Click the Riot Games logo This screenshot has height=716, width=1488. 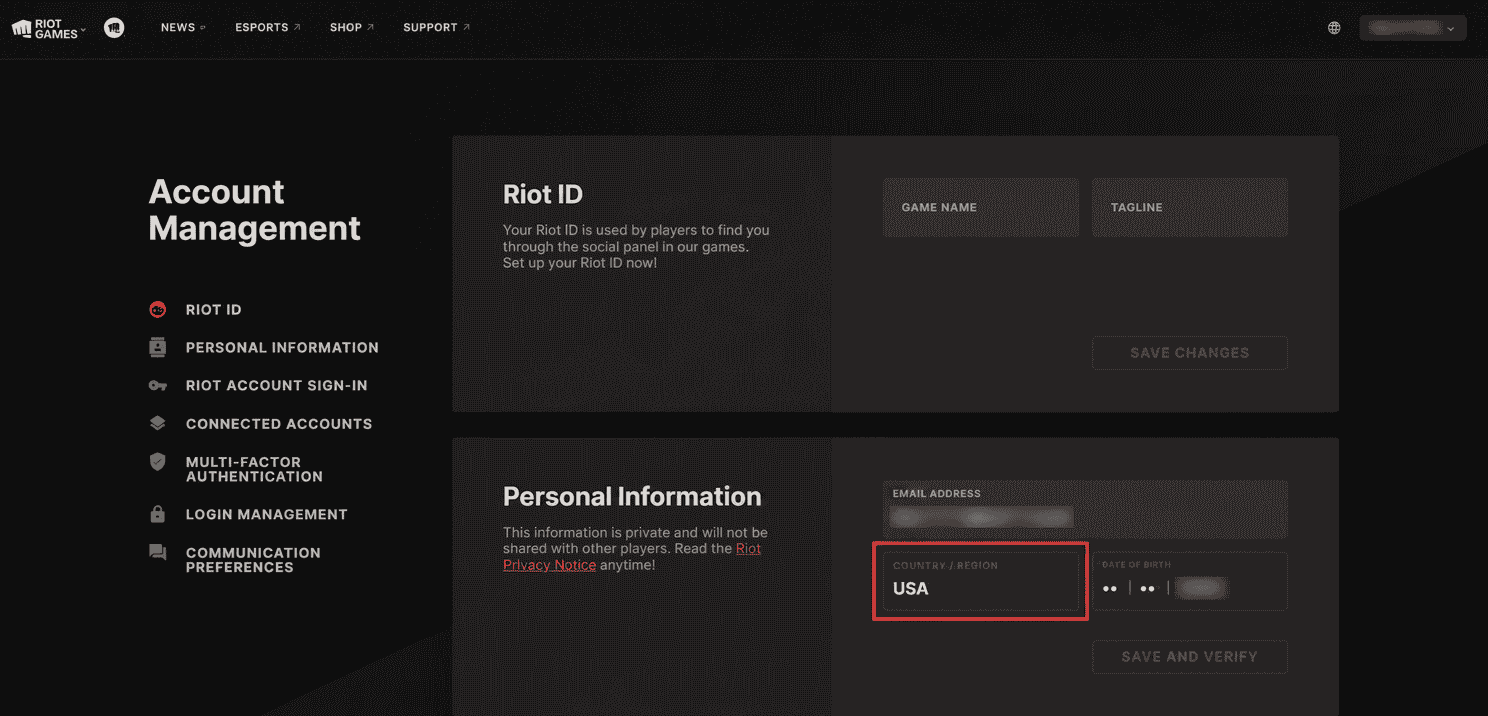(x=45, y=28)
